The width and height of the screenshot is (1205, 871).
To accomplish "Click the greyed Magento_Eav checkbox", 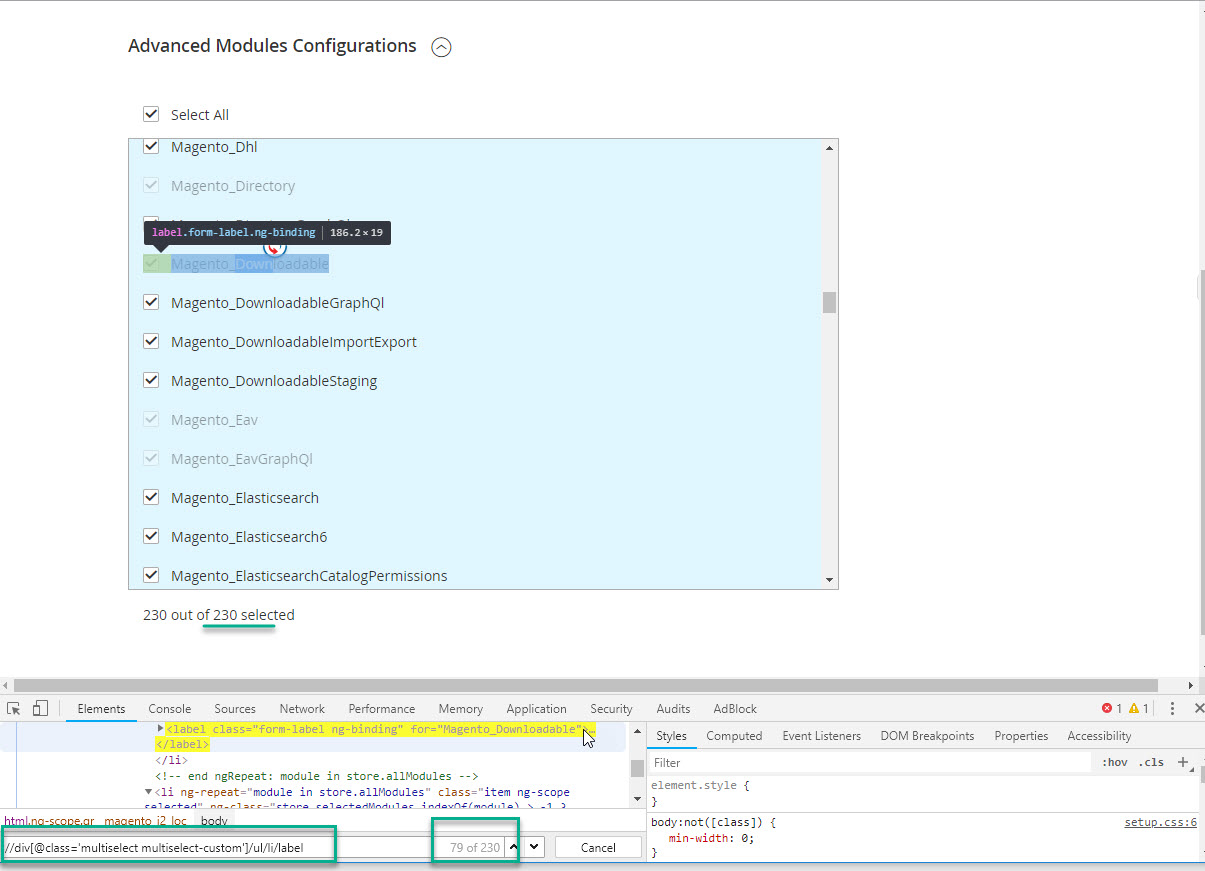I will pos(151,419).
